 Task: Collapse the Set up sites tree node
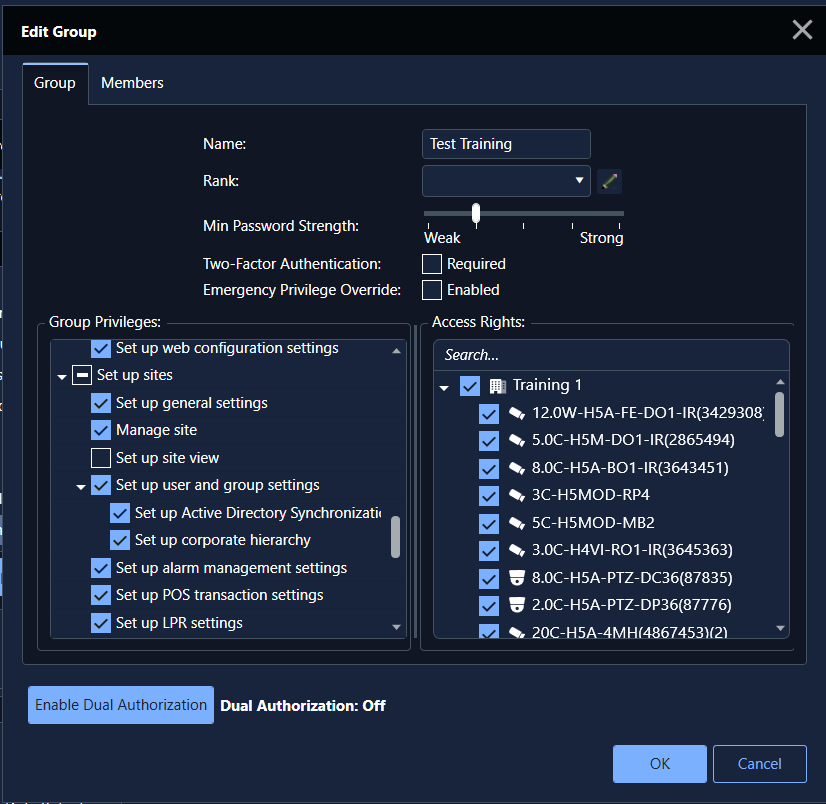(x=62, y=377)
